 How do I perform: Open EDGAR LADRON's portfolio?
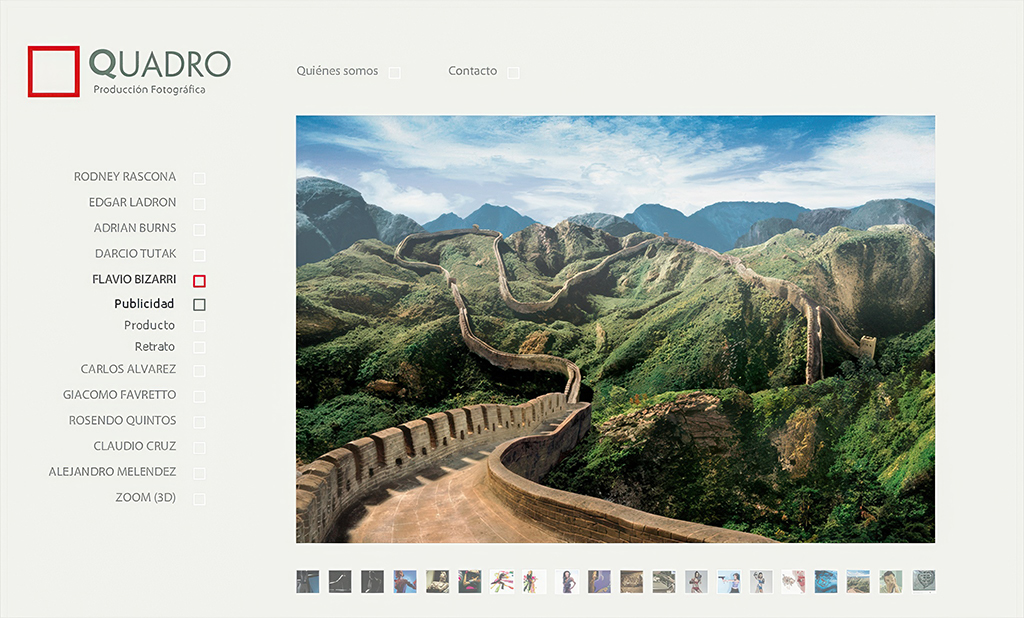(132, 202)
